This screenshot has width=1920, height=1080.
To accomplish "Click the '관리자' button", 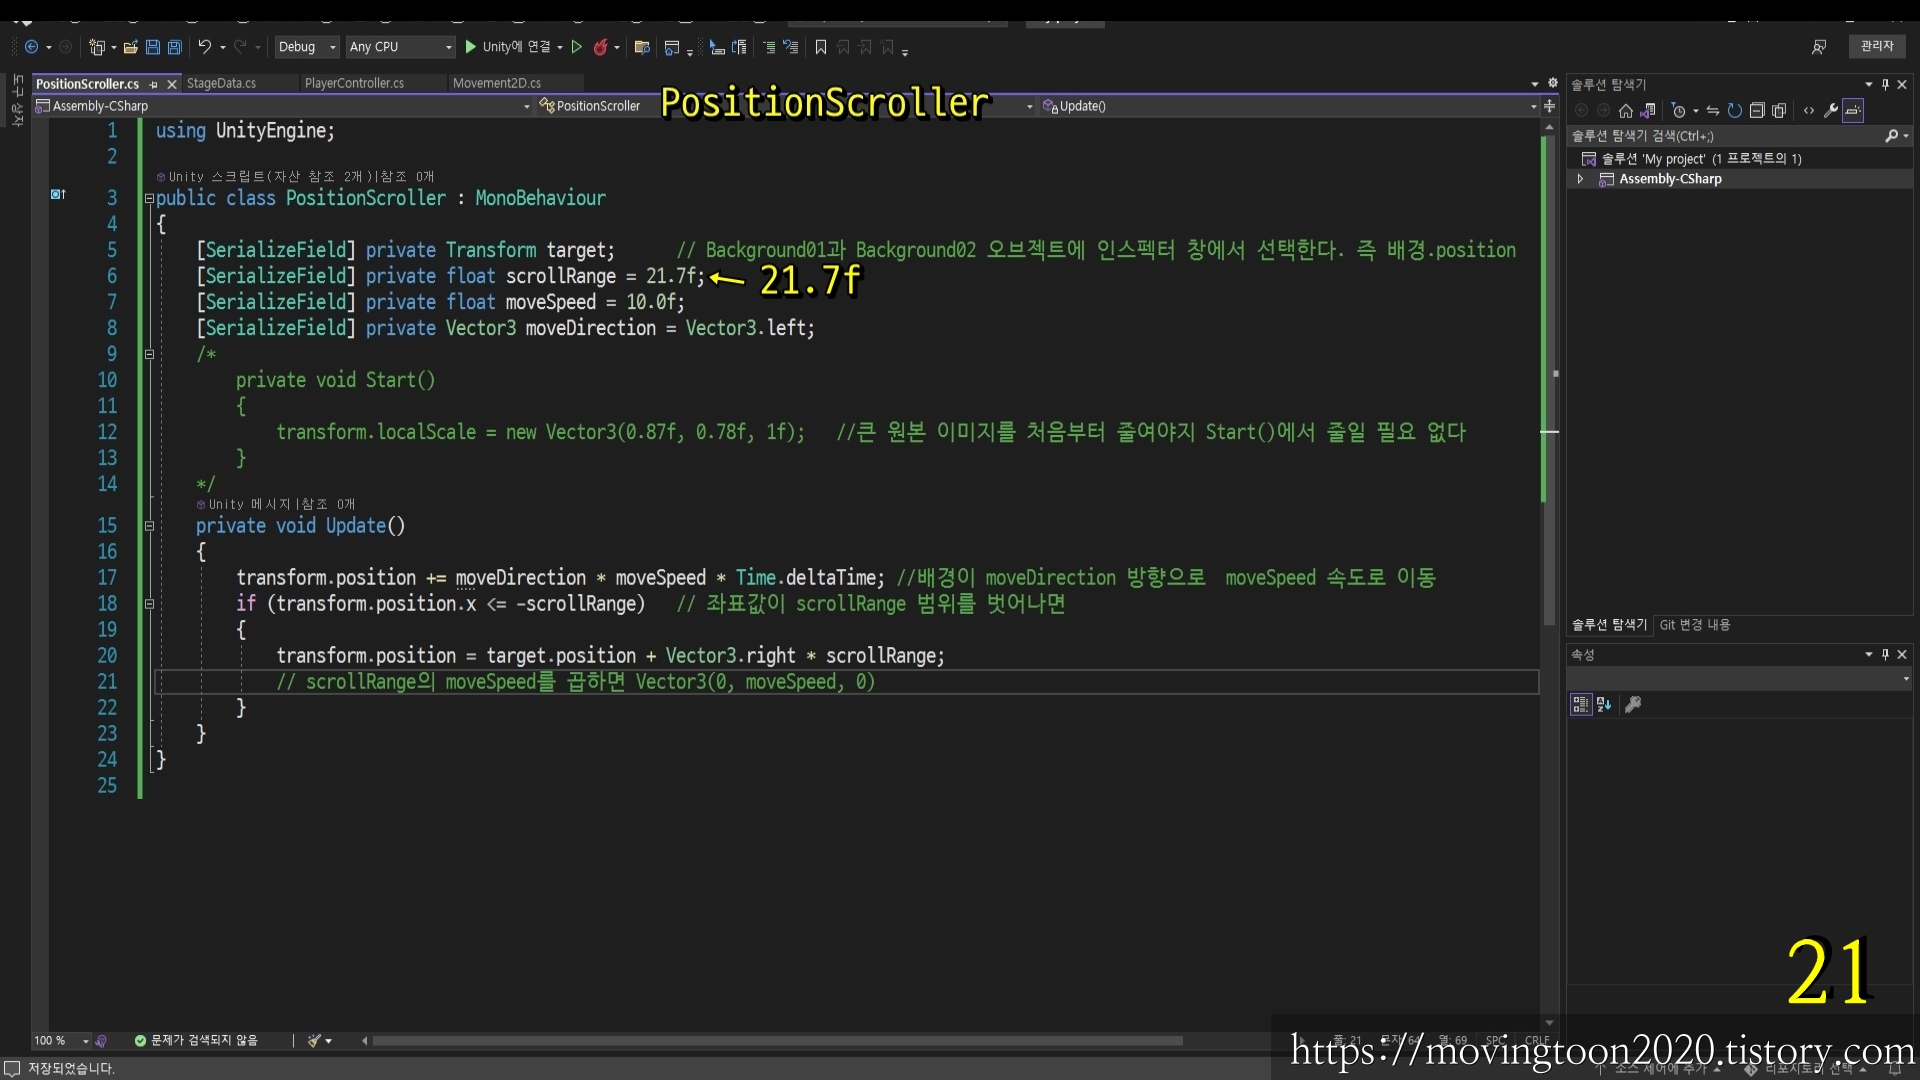I will [x=1877, y=46].
